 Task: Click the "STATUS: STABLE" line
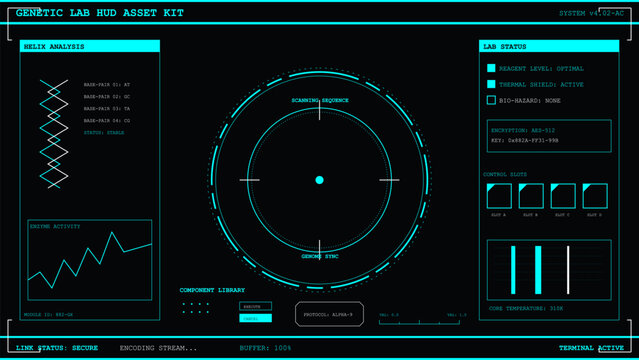104,133
